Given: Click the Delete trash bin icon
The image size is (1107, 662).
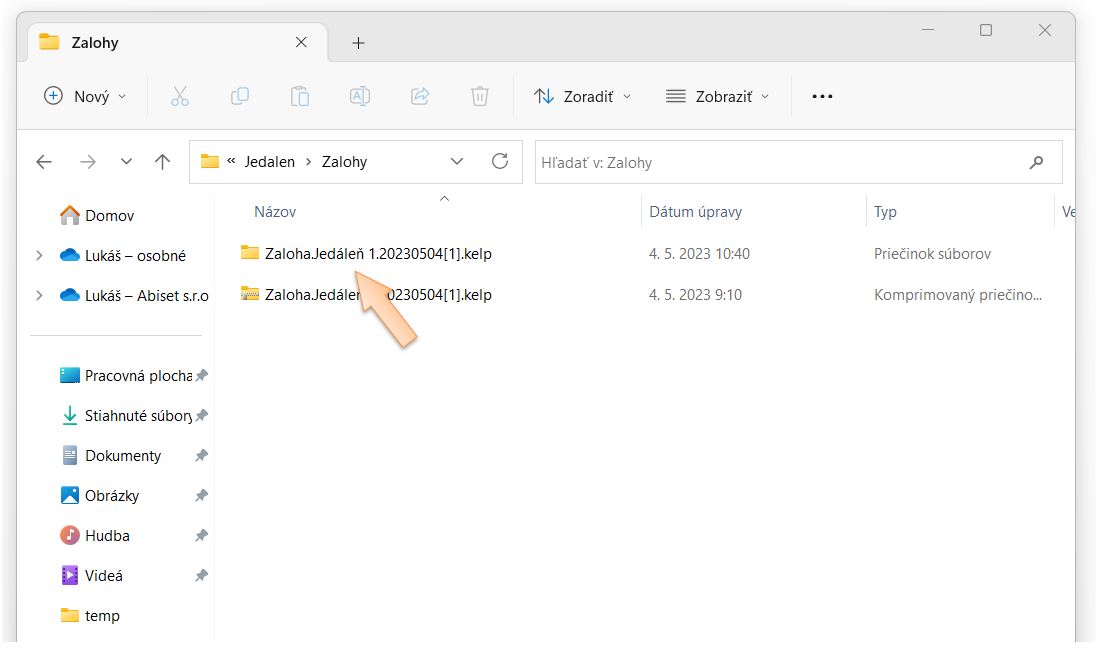Looking at the screenshot, I should (480, 96).
